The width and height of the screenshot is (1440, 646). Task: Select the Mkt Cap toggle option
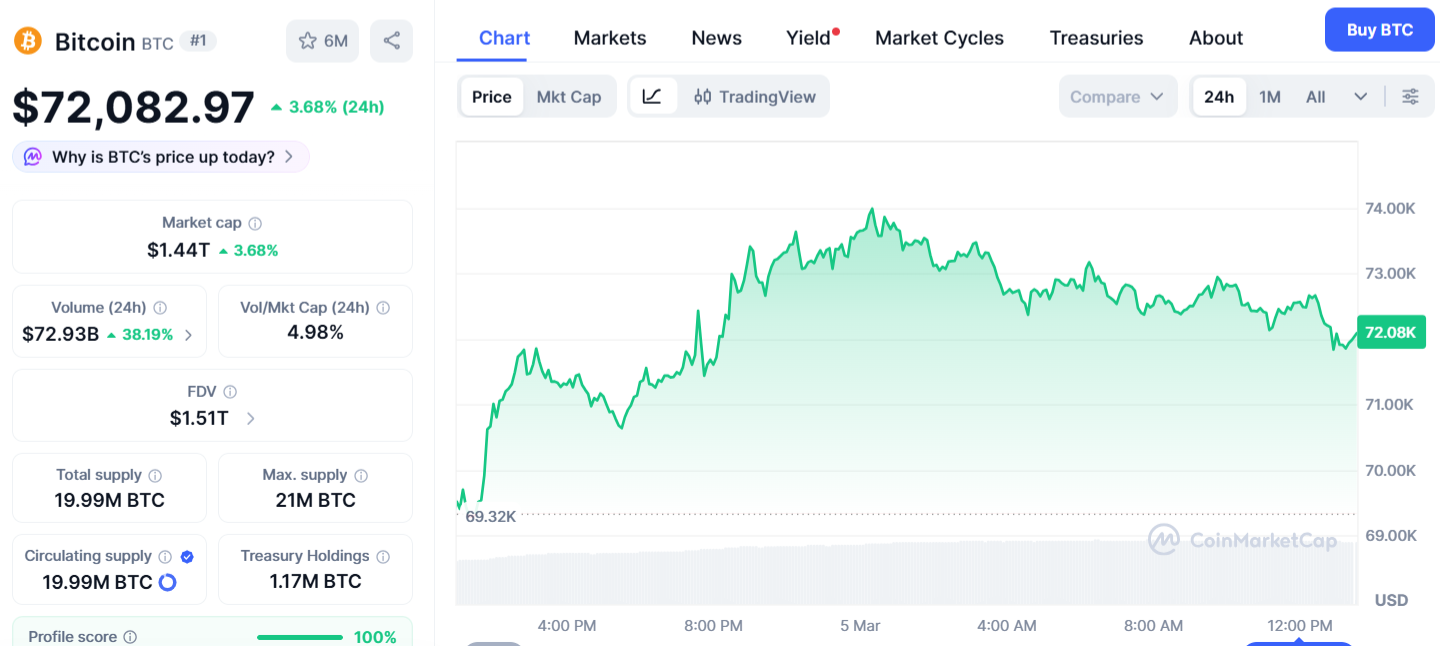[569, 96]
